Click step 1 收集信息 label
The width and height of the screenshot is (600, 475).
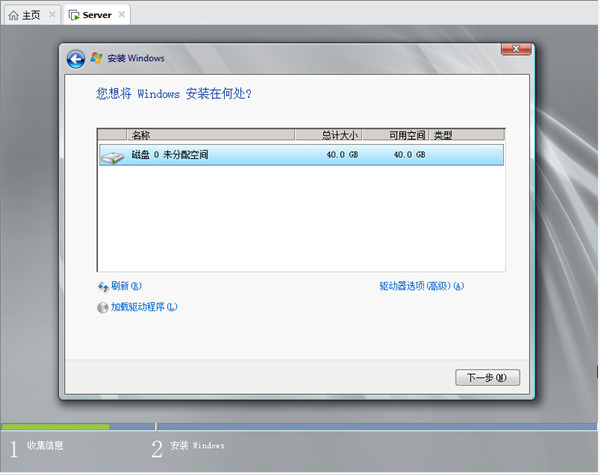click(x=45, y=446)
